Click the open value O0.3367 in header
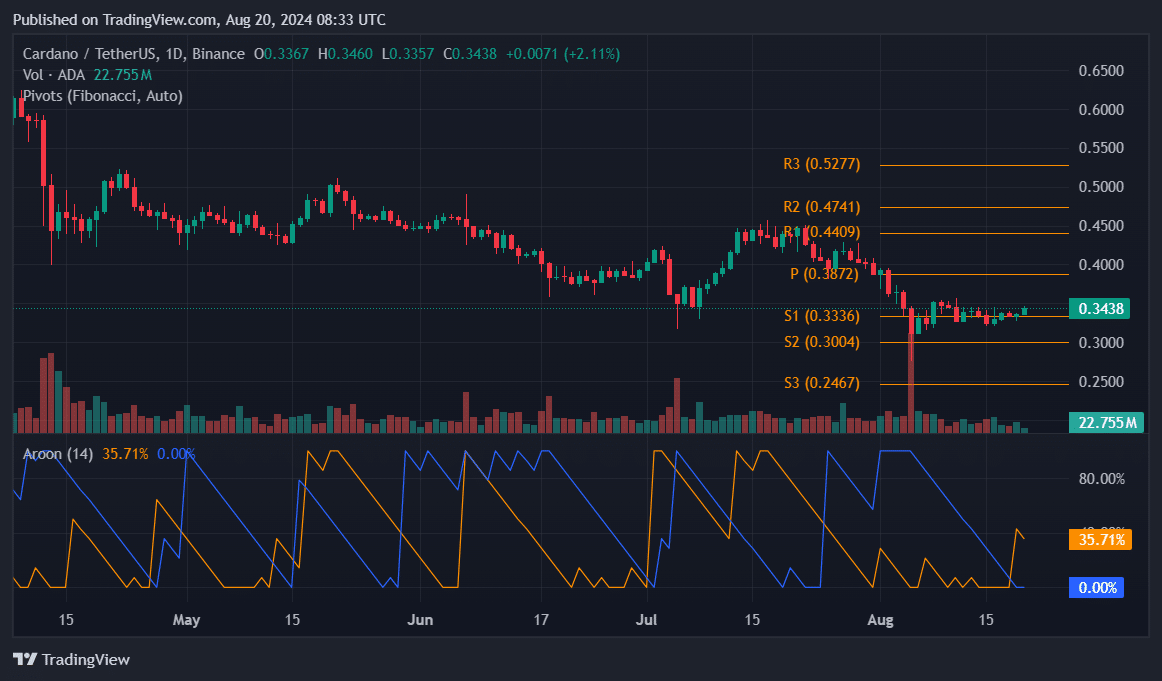Screen dimensions: 1162x681 coord(281,53)
